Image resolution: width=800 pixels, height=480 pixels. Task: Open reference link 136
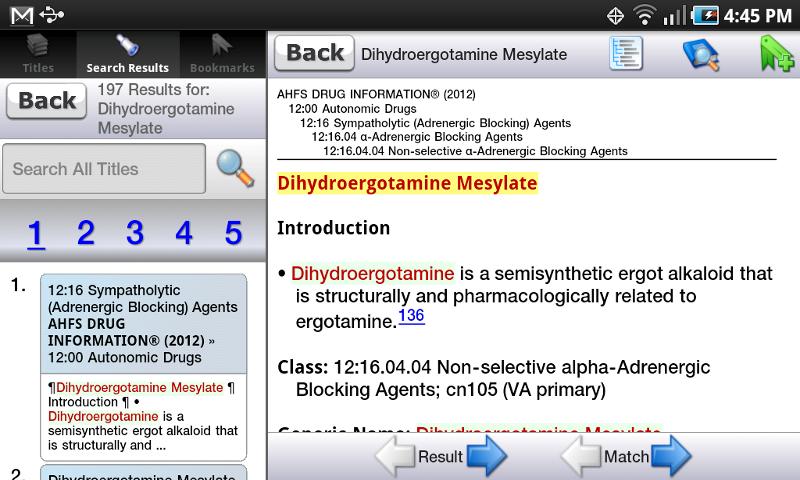[x=411, y=316]
